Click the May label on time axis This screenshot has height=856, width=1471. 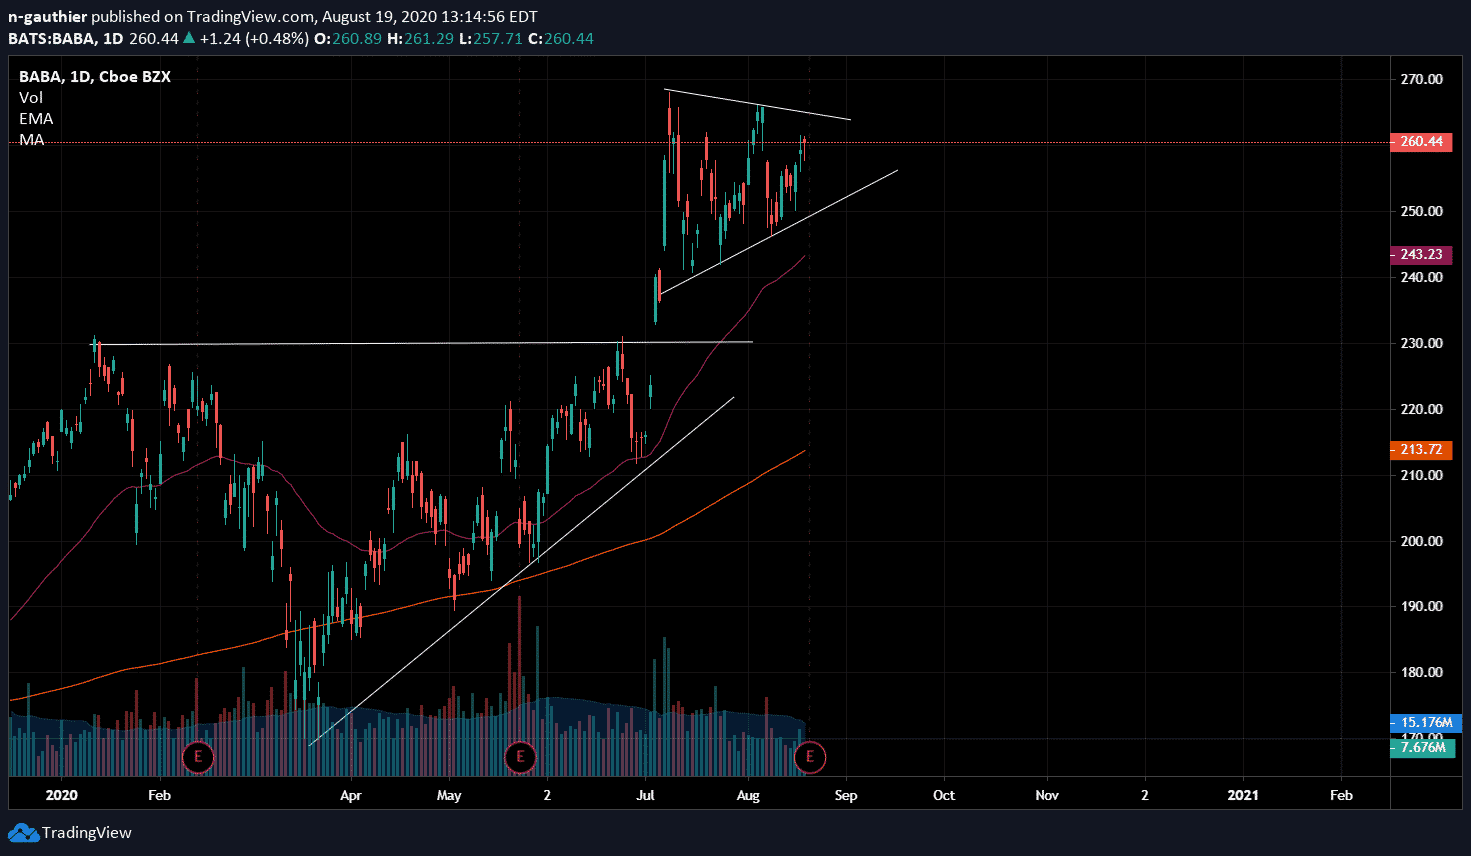pos(449,796)
